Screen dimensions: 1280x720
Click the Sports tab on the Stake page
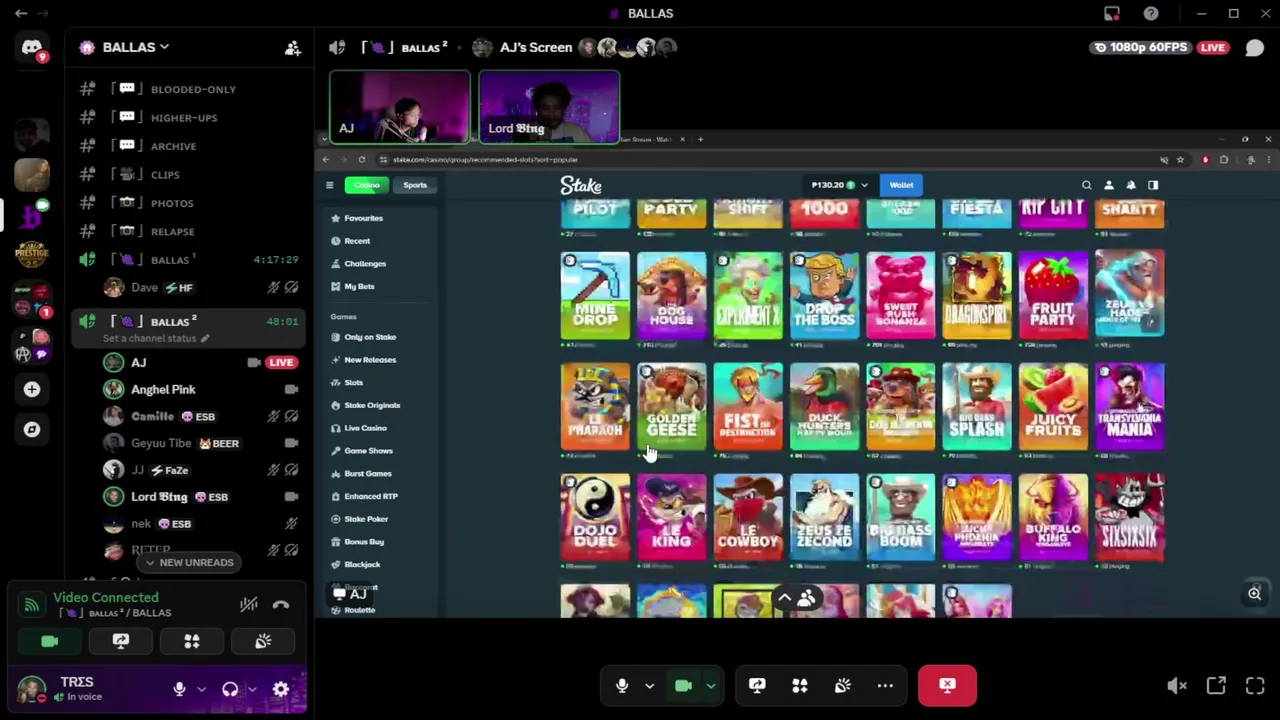415,185
